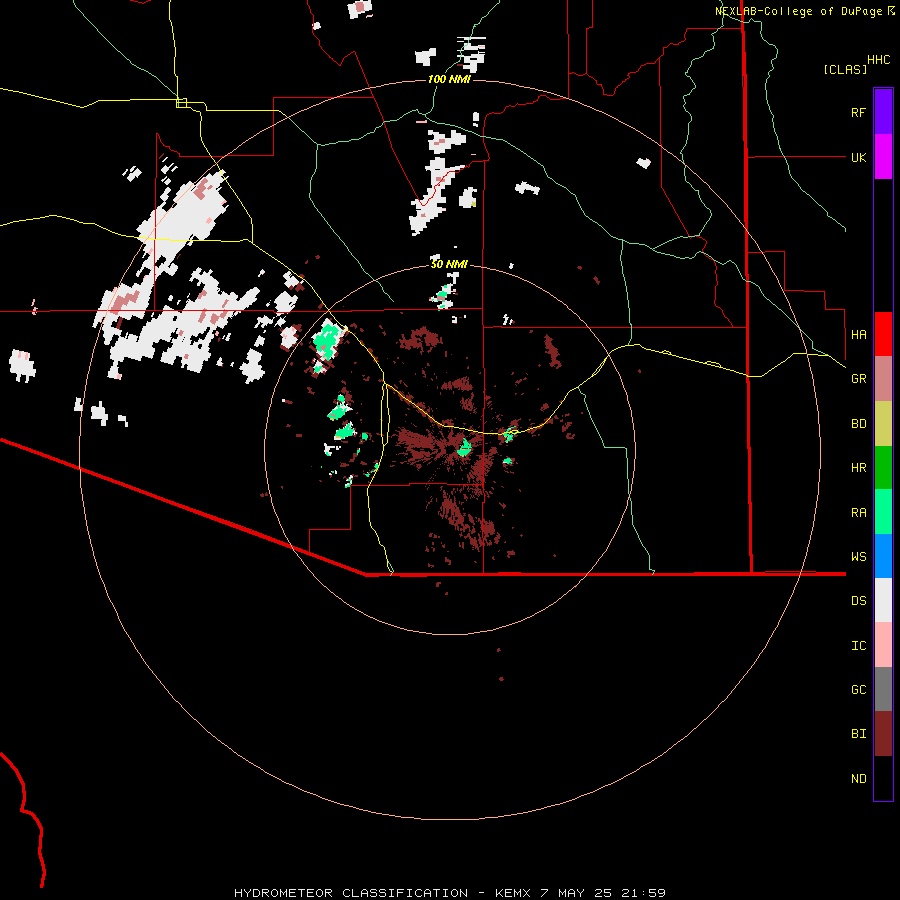Click the mint green RA legend swatch
900x900 pixels.
tap(883, 512)
